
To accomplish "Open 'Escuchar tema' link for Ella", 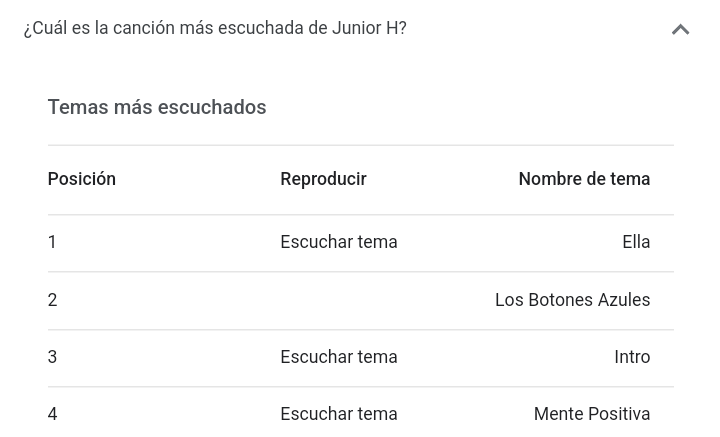I will 339,242.
